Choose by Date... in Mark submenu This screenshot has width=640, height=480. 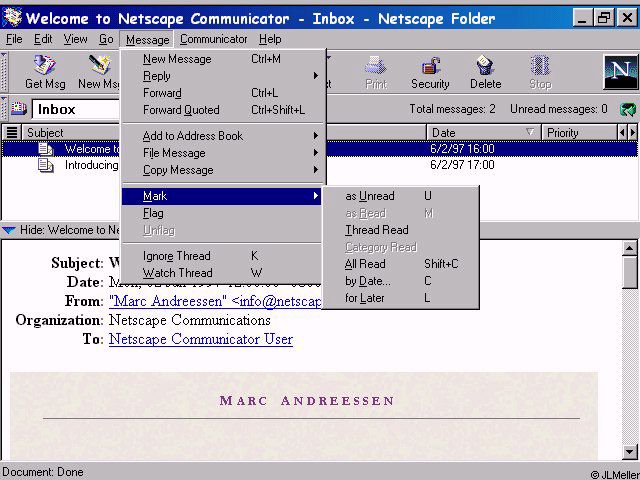(x=400, y=281)
